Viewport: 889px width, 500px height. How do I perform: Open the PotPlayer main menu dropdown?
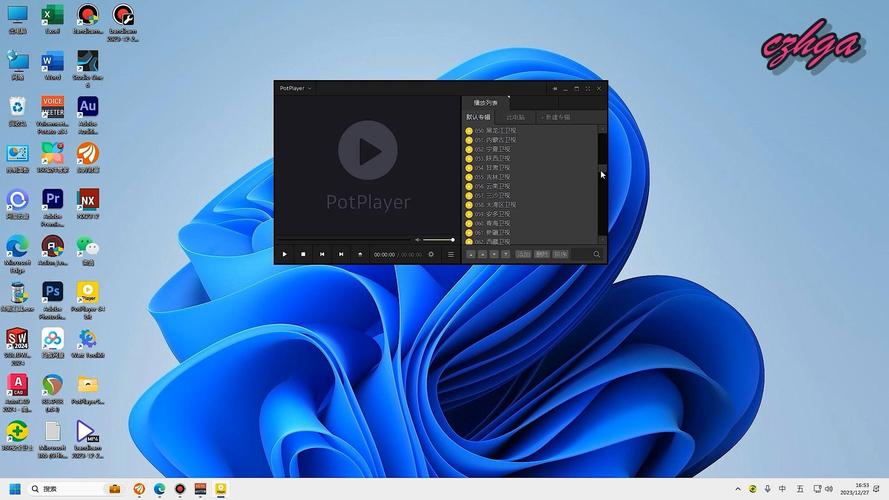click(295, 88)
